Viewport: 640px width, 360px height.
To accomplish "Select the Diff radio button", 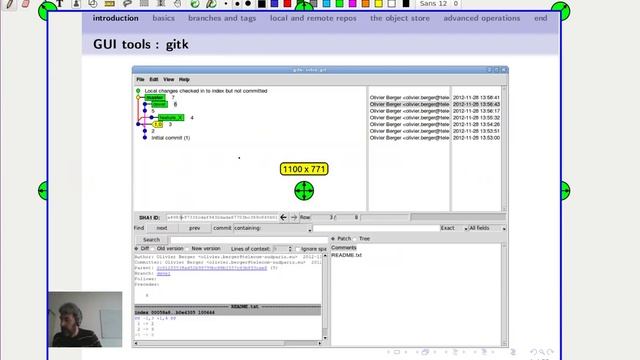I will click(136, 249).
